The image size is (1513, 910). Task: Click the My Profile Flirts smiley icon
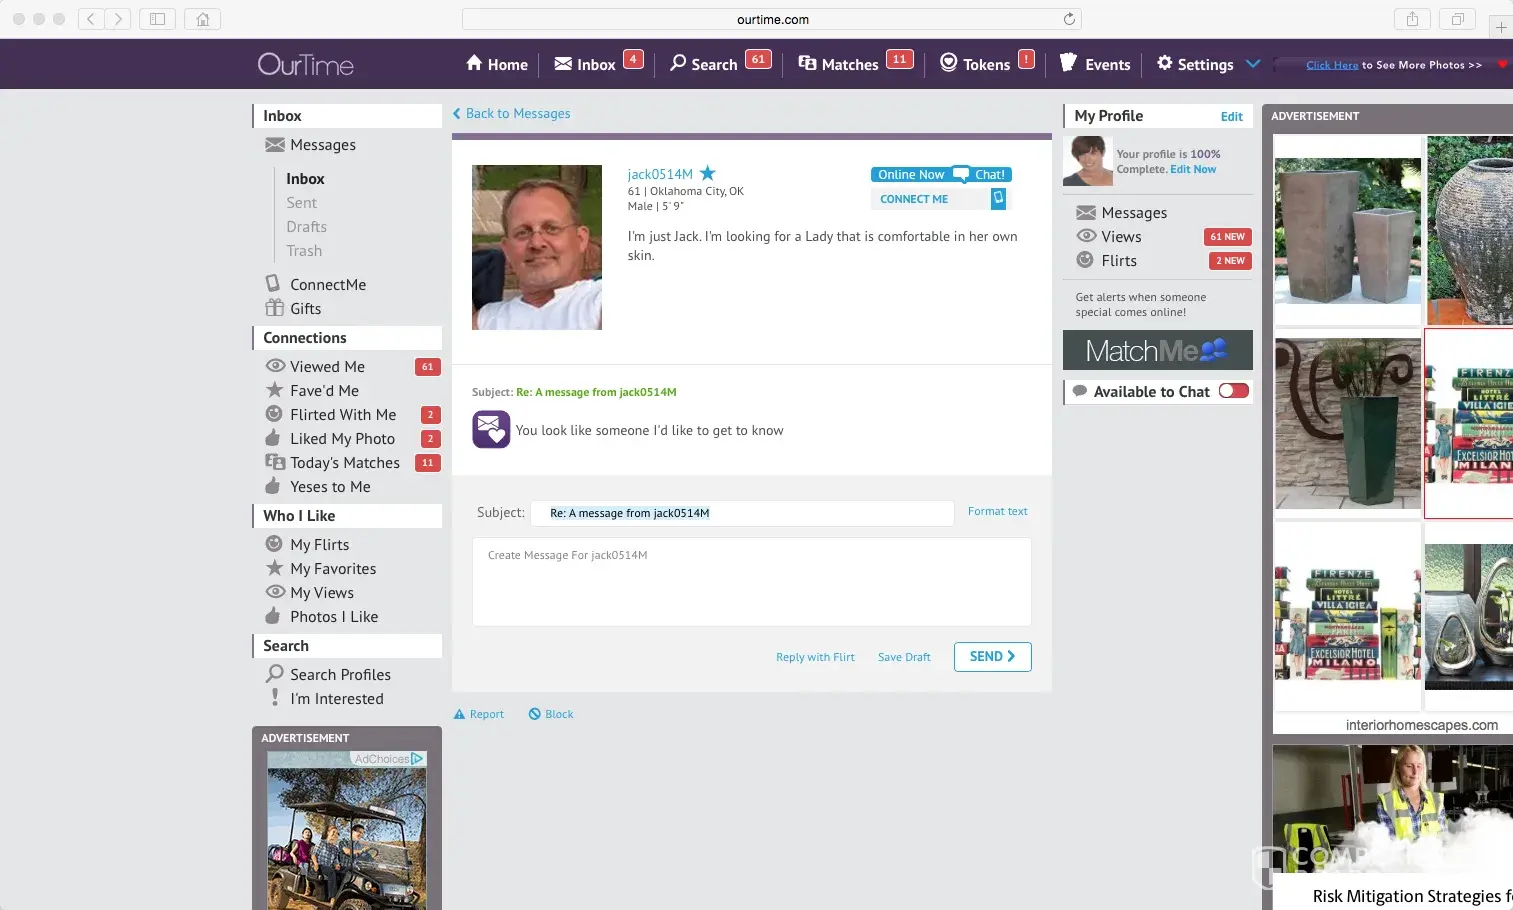(x=1085, y=260)
